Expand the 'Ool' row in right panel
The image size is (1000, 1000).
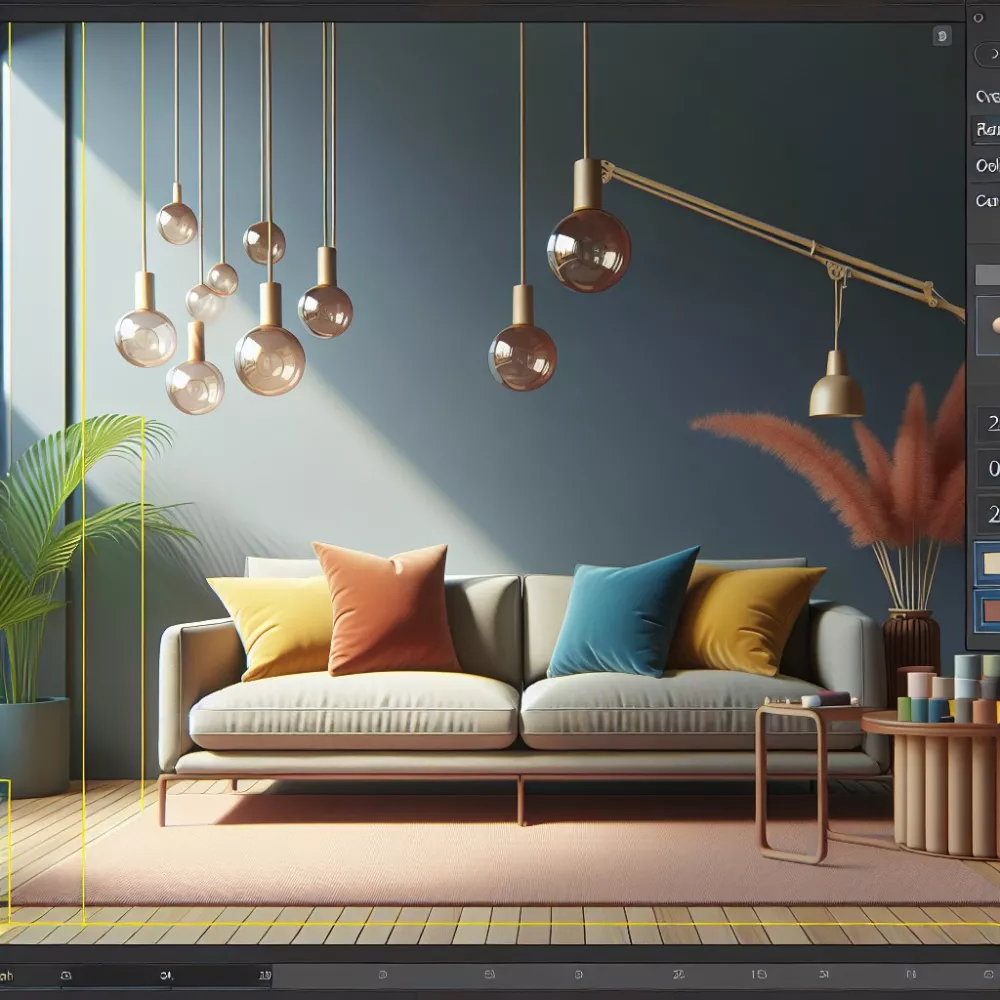coord(986,165)
